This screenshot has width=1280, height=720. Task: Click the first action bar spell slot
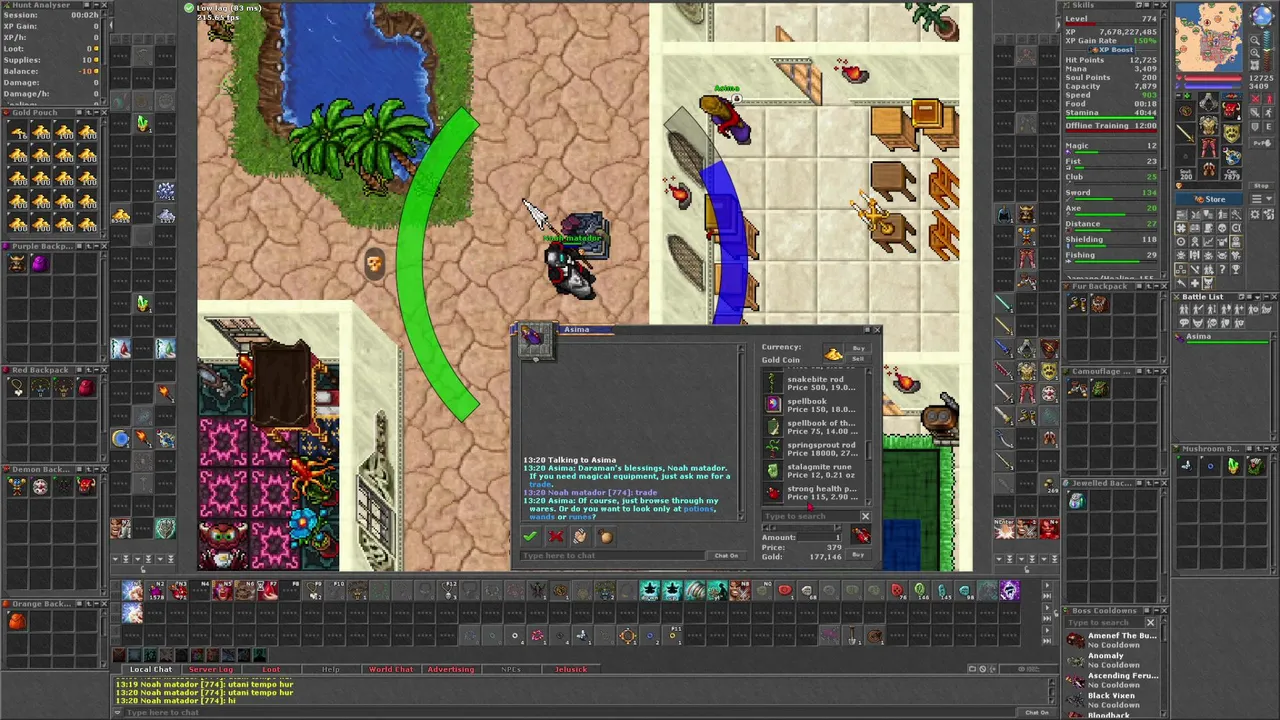[x=131, y=591]
